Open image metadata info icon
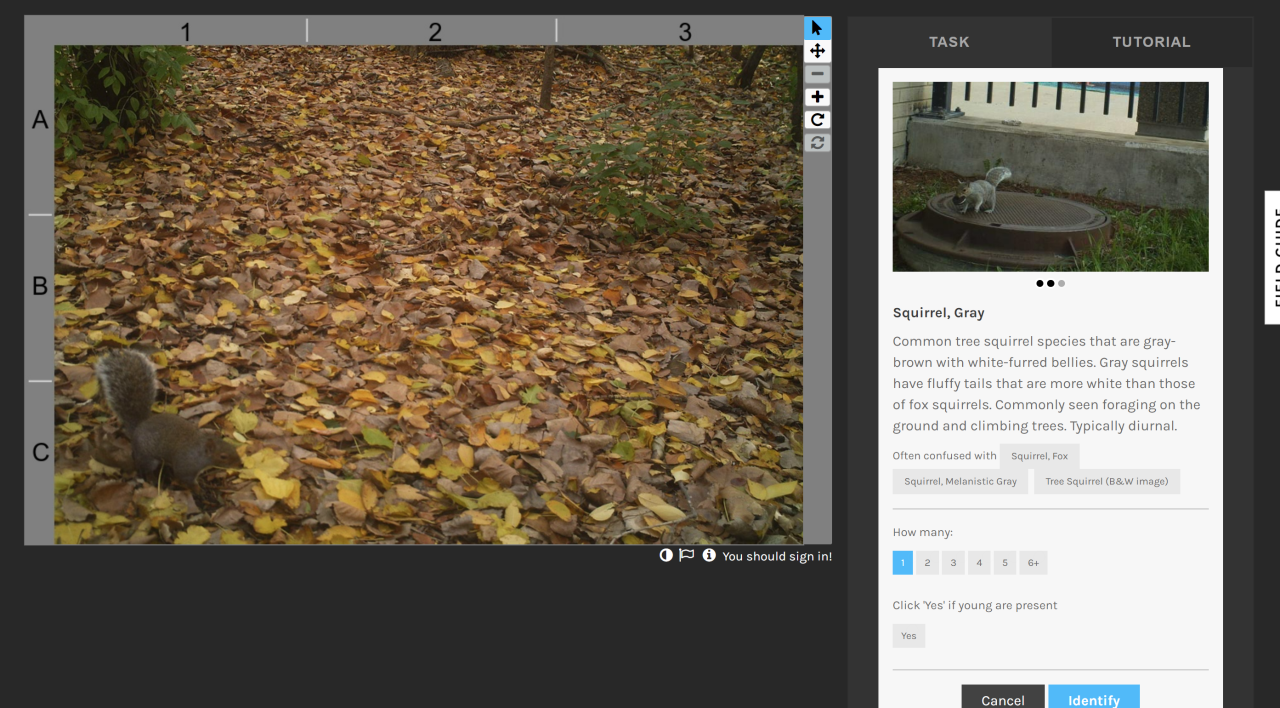 click(709, 555)
